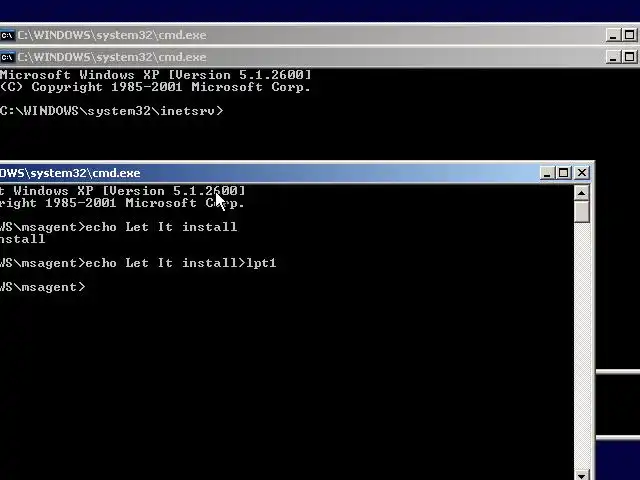Minimize the topmost background cmd.exe window
The width and height of the screenshot is (640, 480).
click(x=613, y=36)
